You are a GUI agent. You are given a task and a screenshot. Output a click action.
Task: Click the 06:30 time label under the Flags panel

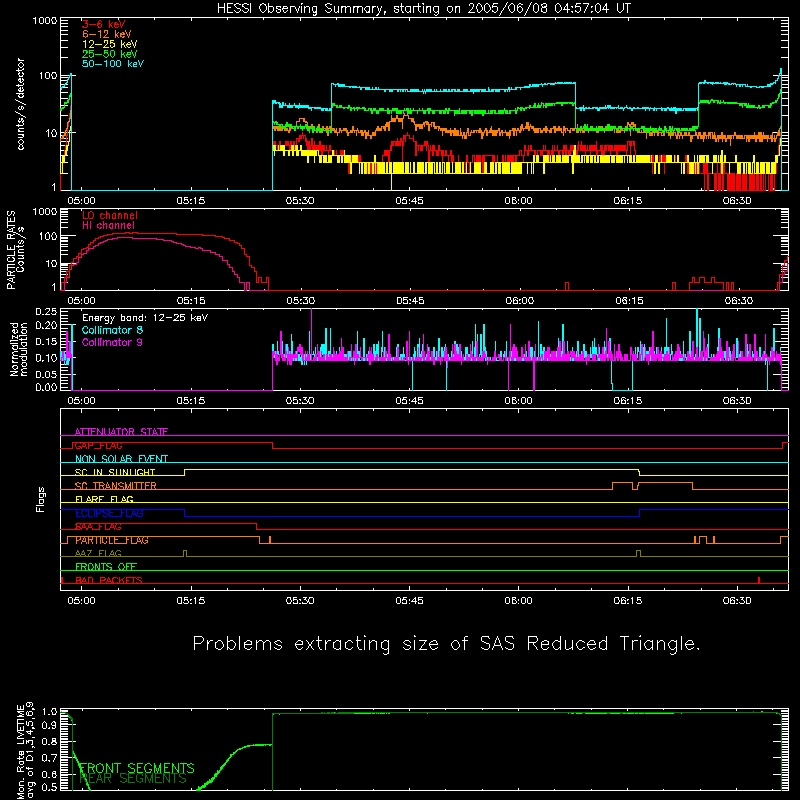click(737, 601)
